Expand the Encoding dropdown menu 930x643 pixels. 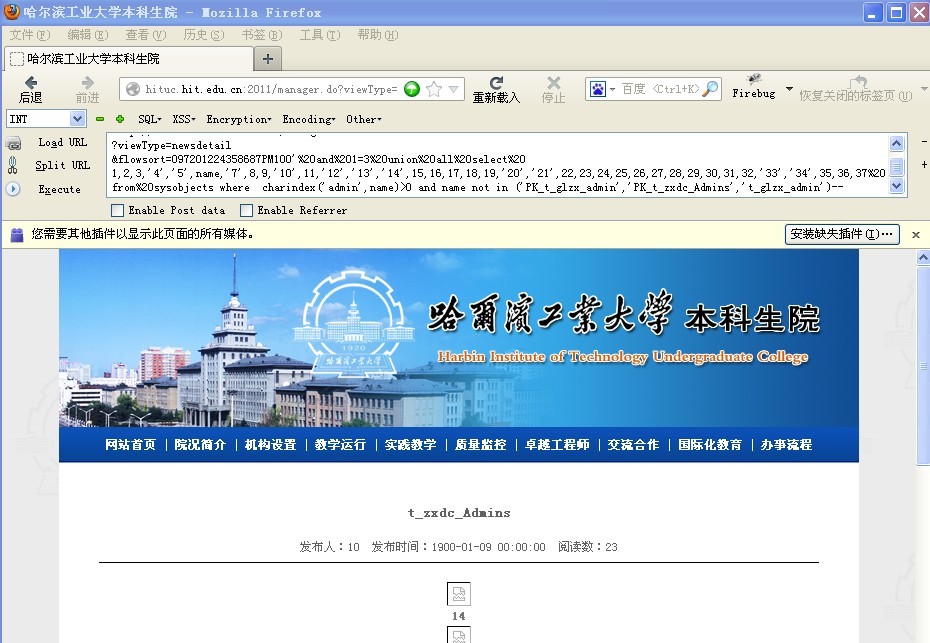309,119
